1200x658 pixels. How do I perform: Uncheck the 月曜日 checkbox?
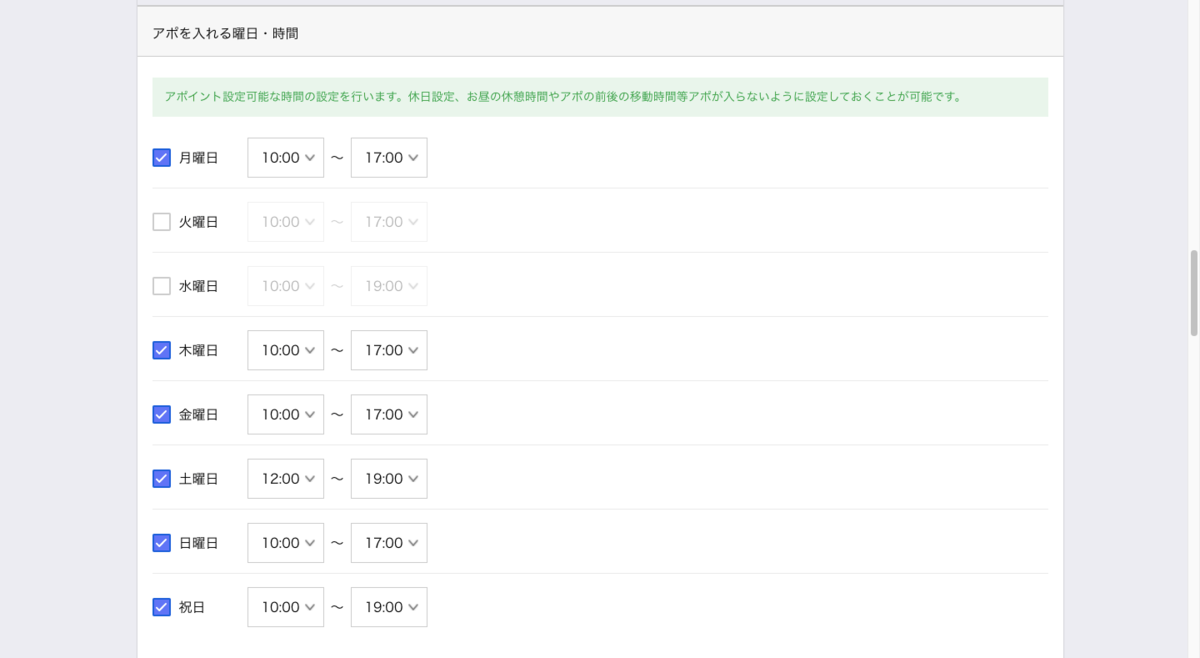point(161,157)
